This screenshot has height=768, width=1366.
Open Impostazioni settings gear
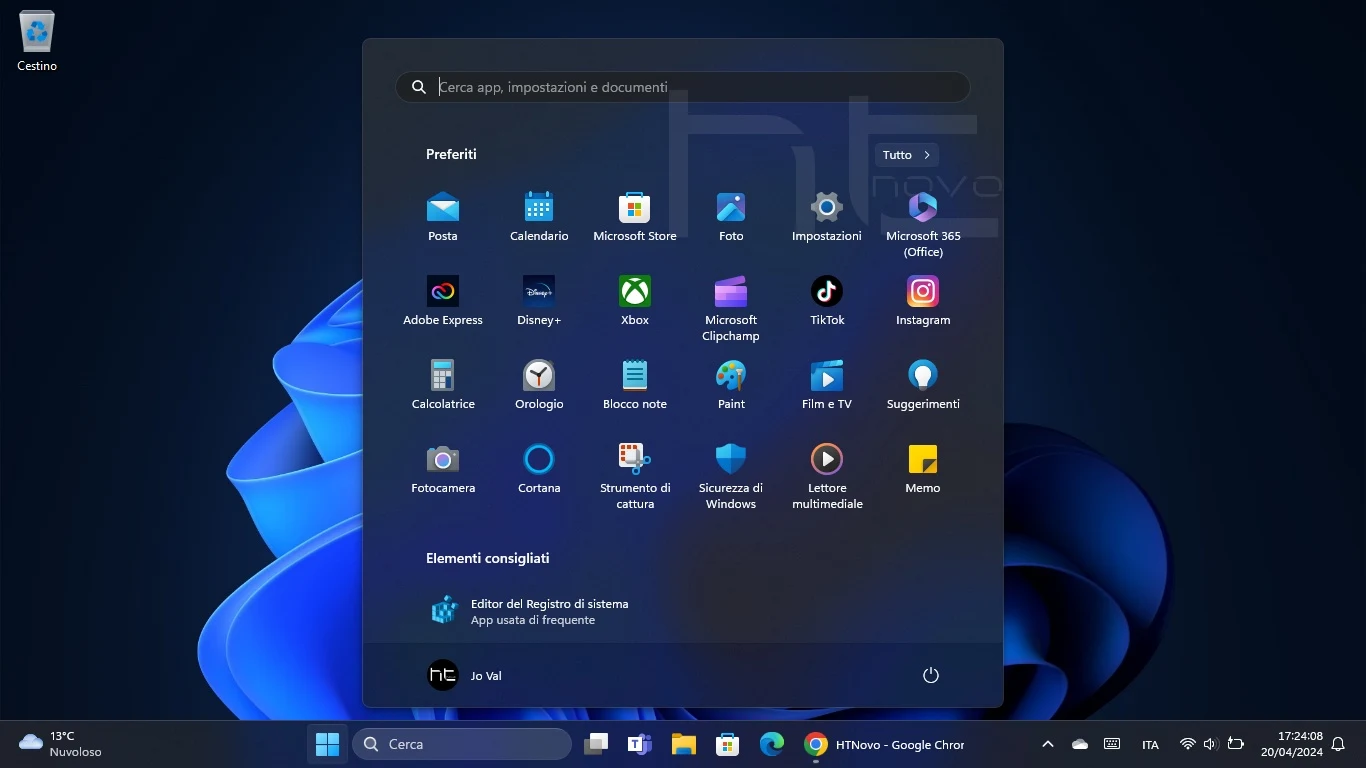click(827, 217)
